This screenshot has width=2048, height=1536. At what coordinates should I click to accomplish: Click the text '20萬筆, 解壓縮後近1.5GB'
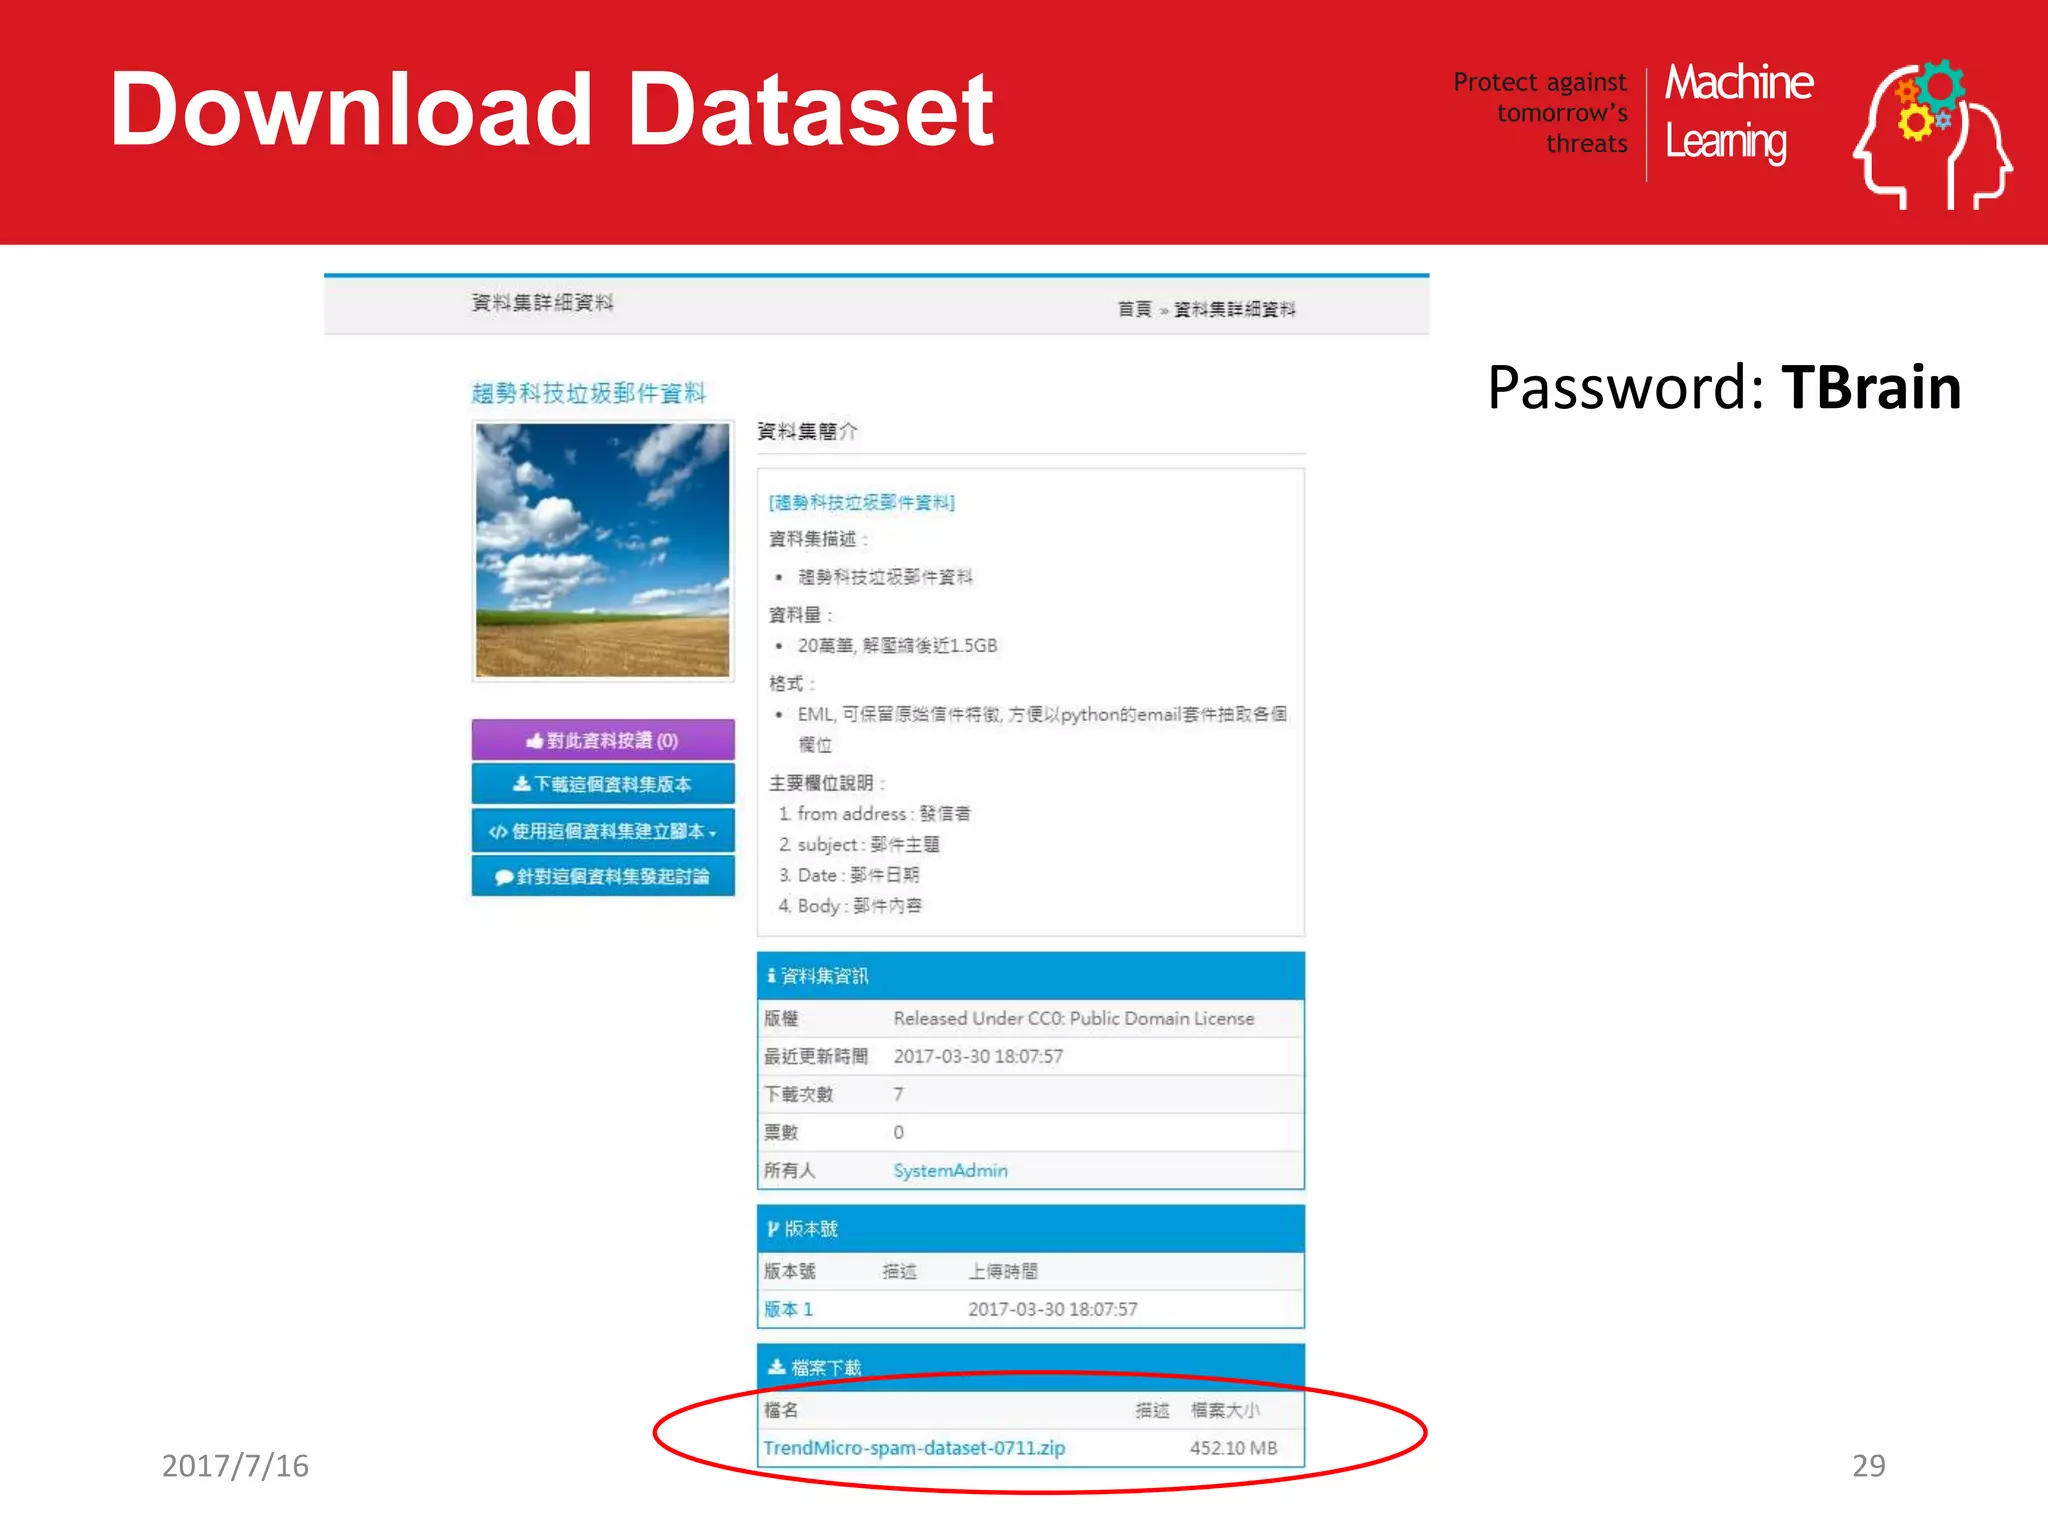[x=897, y=646]
